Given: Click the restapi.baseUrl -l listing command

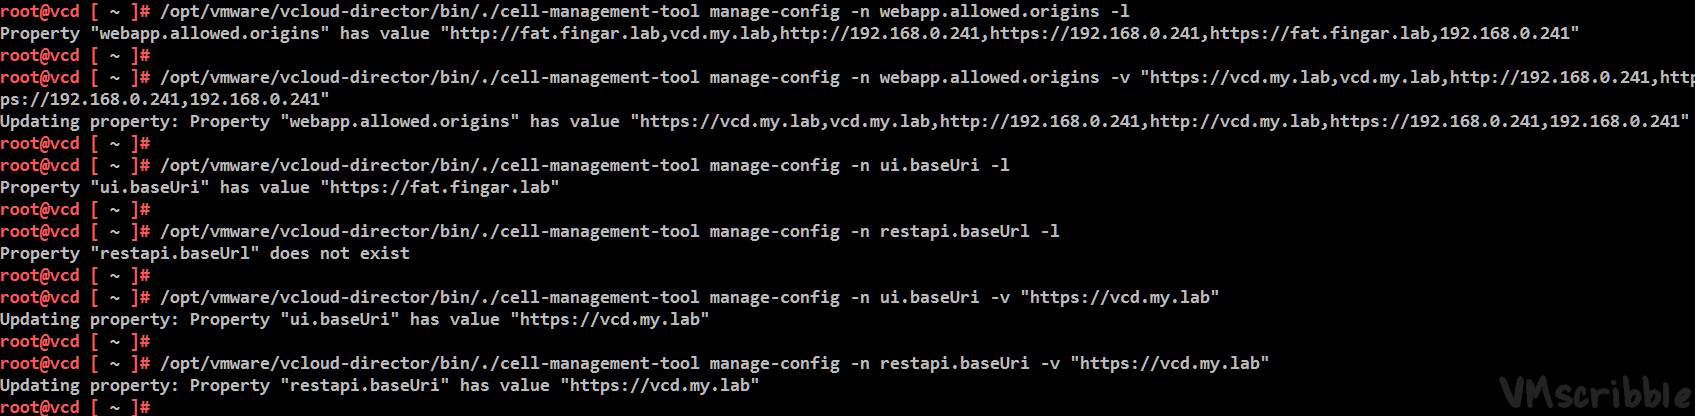Looking at the screenshot, I should tap(609, 231).
